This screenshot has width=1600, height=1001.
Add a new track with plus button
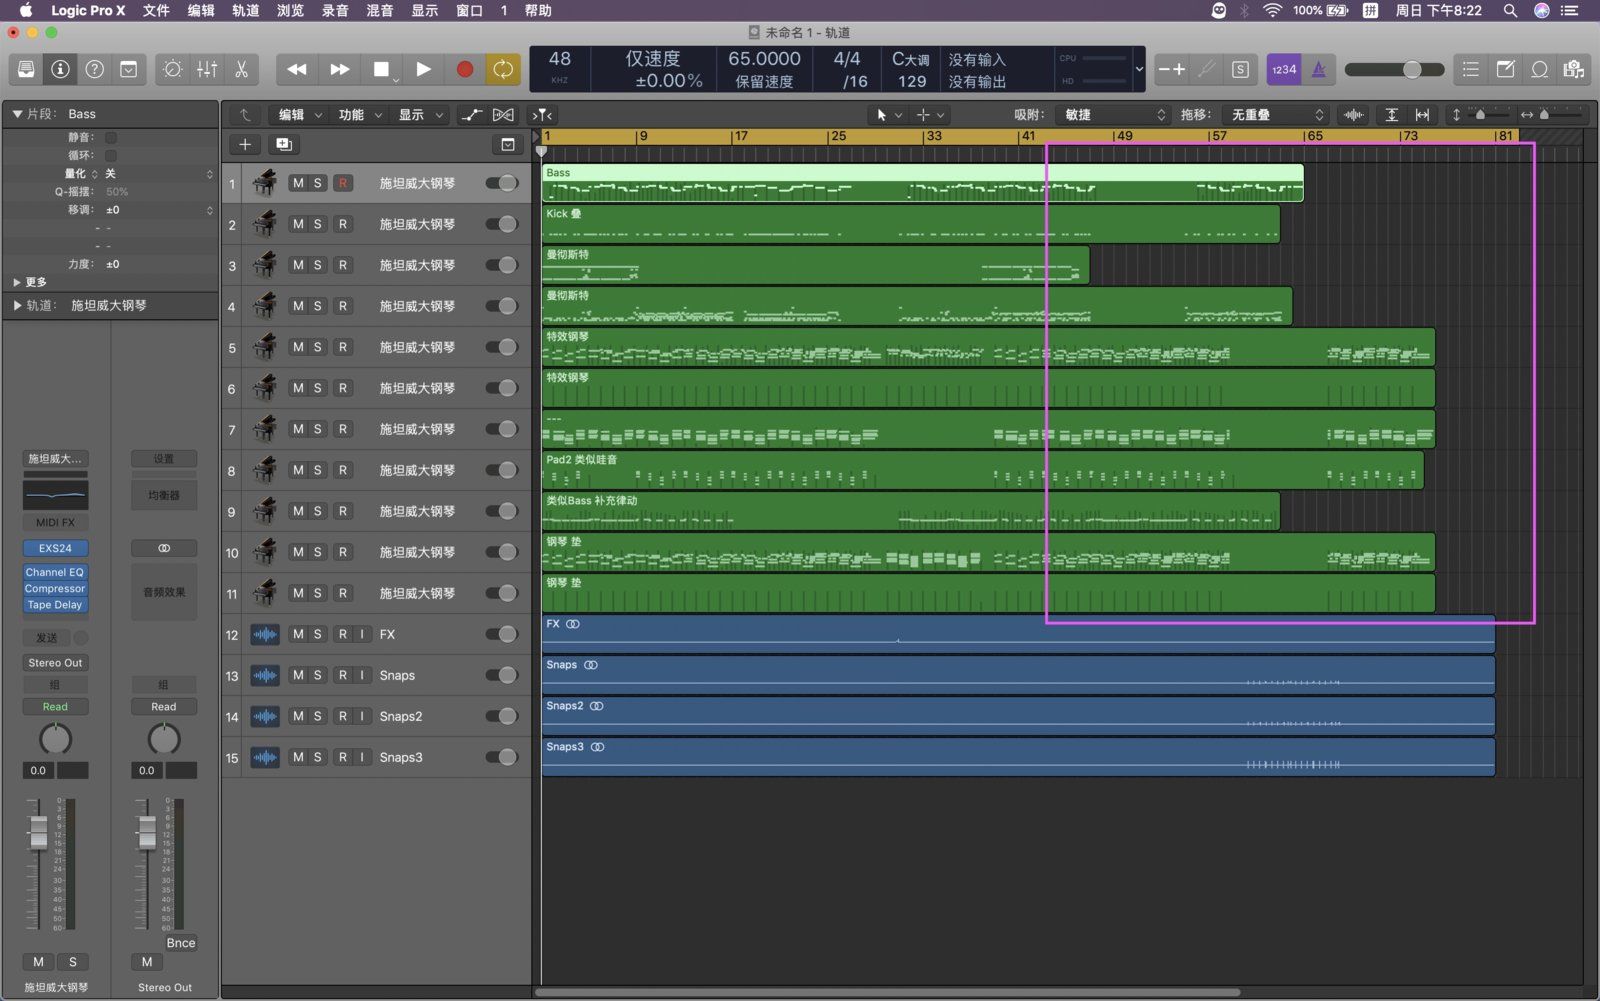(245, 144)
